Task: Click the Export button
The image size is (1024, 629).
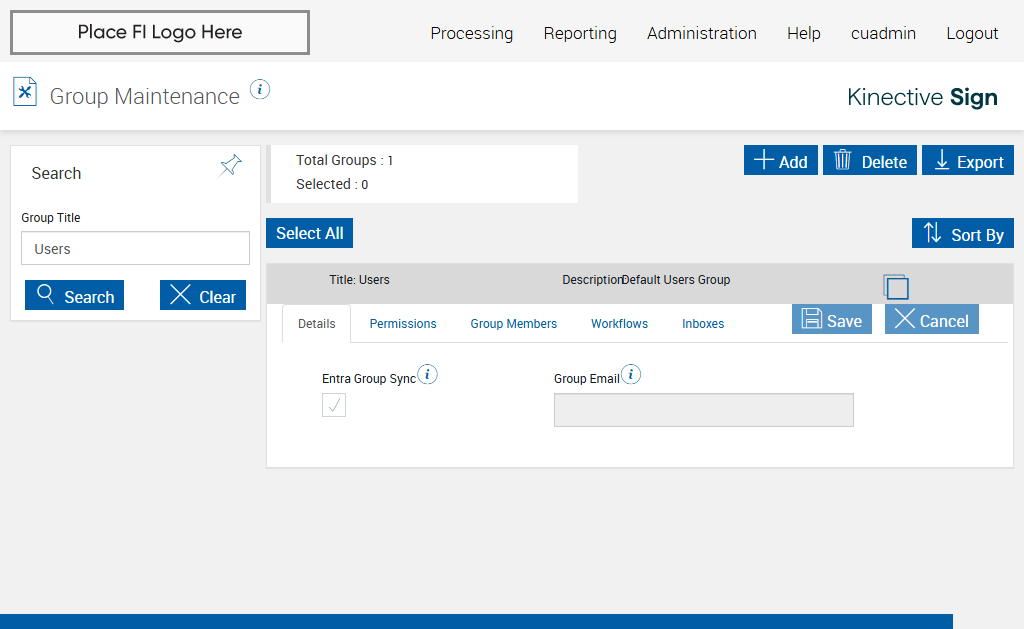Action: pos(968,160)
